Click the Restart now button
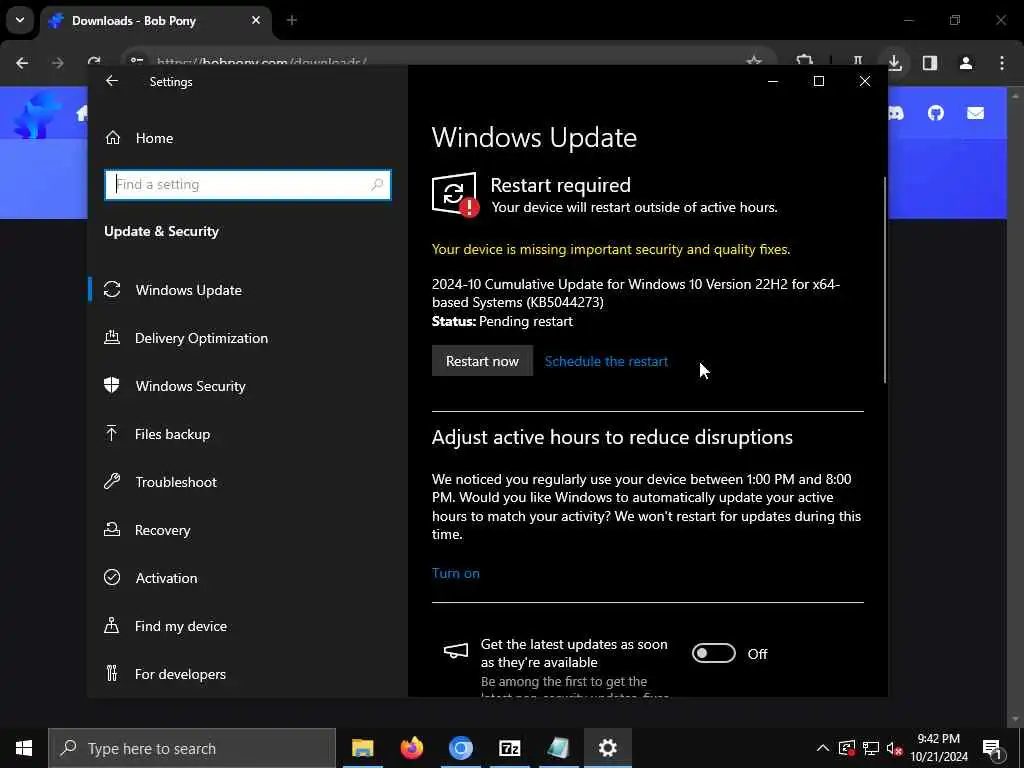This screenshot has height=768, width=1024. [482, 361]
